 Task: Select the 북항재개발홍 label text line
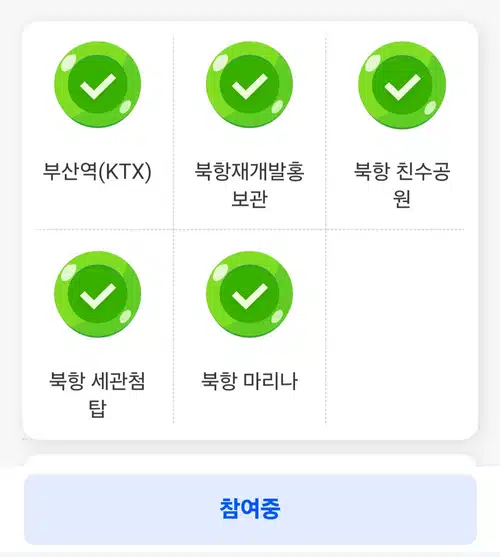[250, 172]
